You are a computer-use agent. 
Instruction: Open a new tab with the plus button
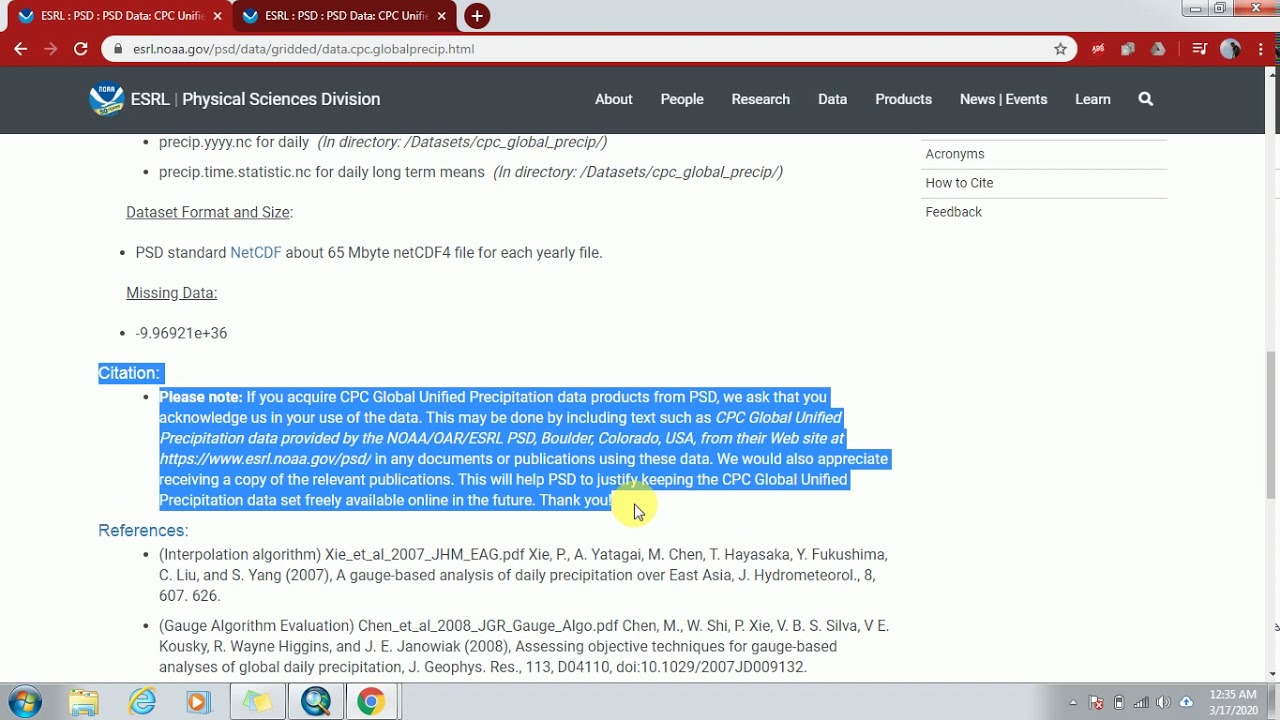point(477,16)
